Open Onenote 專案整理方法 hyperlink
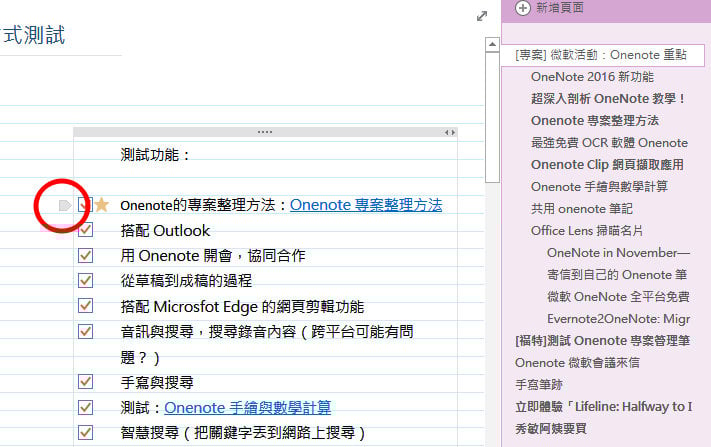Image resolution: width=711 pixels, height=447 pixels. click(x=366, y=205)
